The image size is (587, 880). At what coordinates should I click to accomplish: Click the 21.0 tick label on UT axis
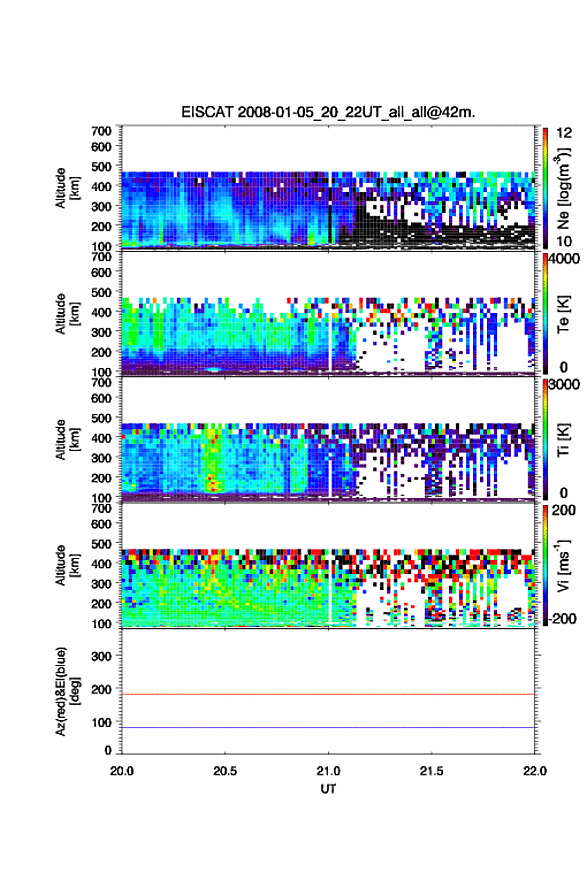point(328,771)
